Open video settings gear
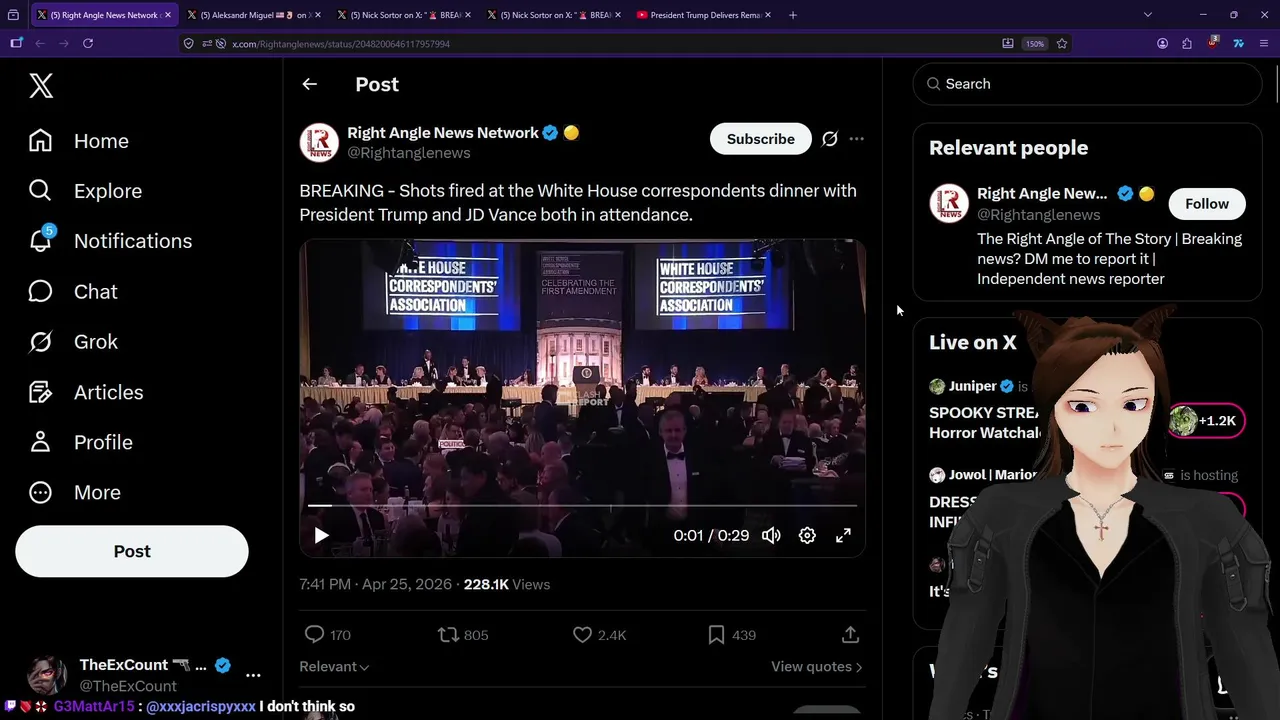The width and height of the screenshot is (1280, 720). pyautogui.click(x=807, y=535)
